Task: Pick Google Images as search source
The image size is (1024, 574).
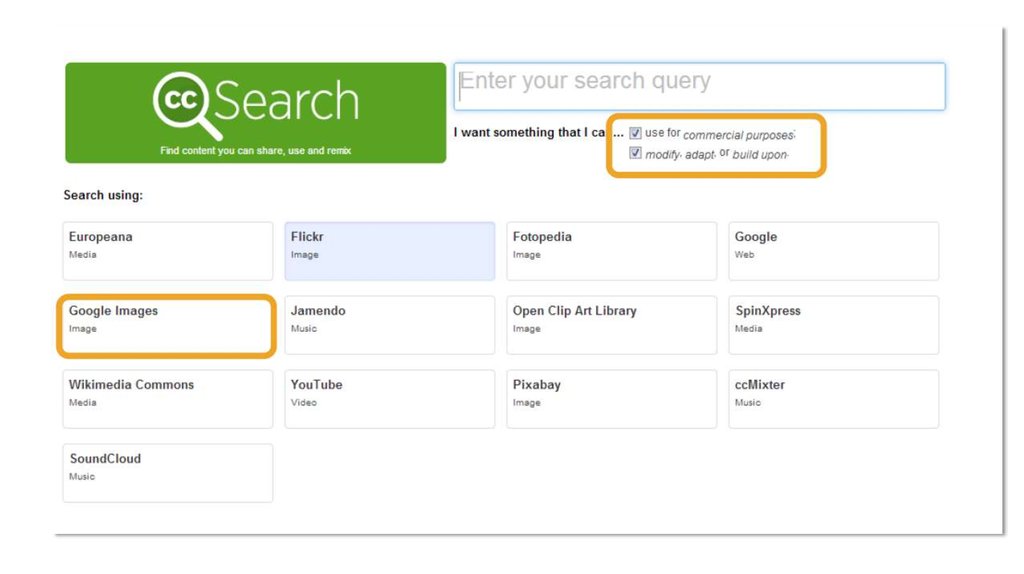Action: coord(166,325)
